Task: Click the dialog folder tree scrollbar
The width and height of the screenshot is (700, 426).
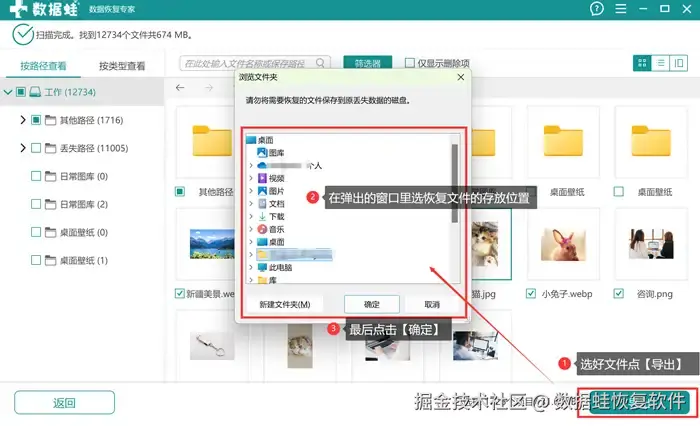Action: pos(454,184)
